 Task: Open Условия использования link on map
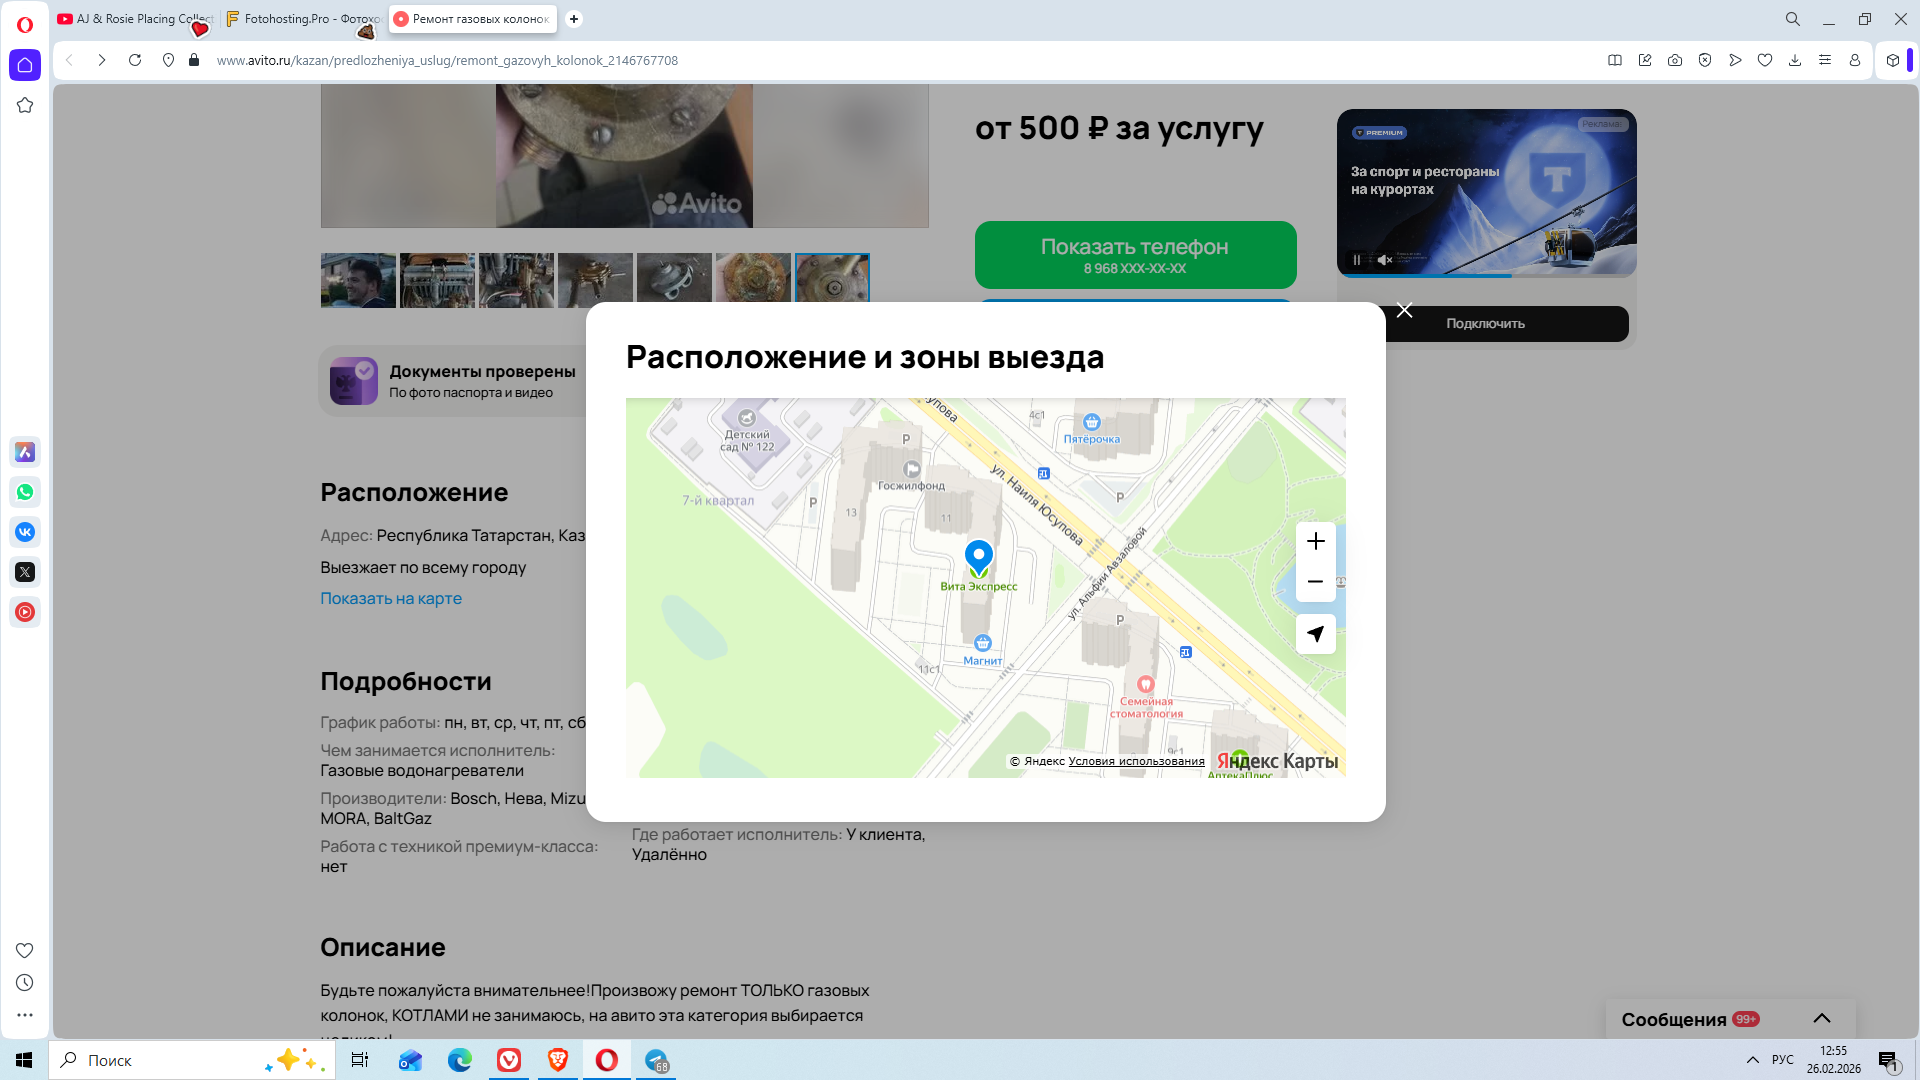pos(1136,761)
